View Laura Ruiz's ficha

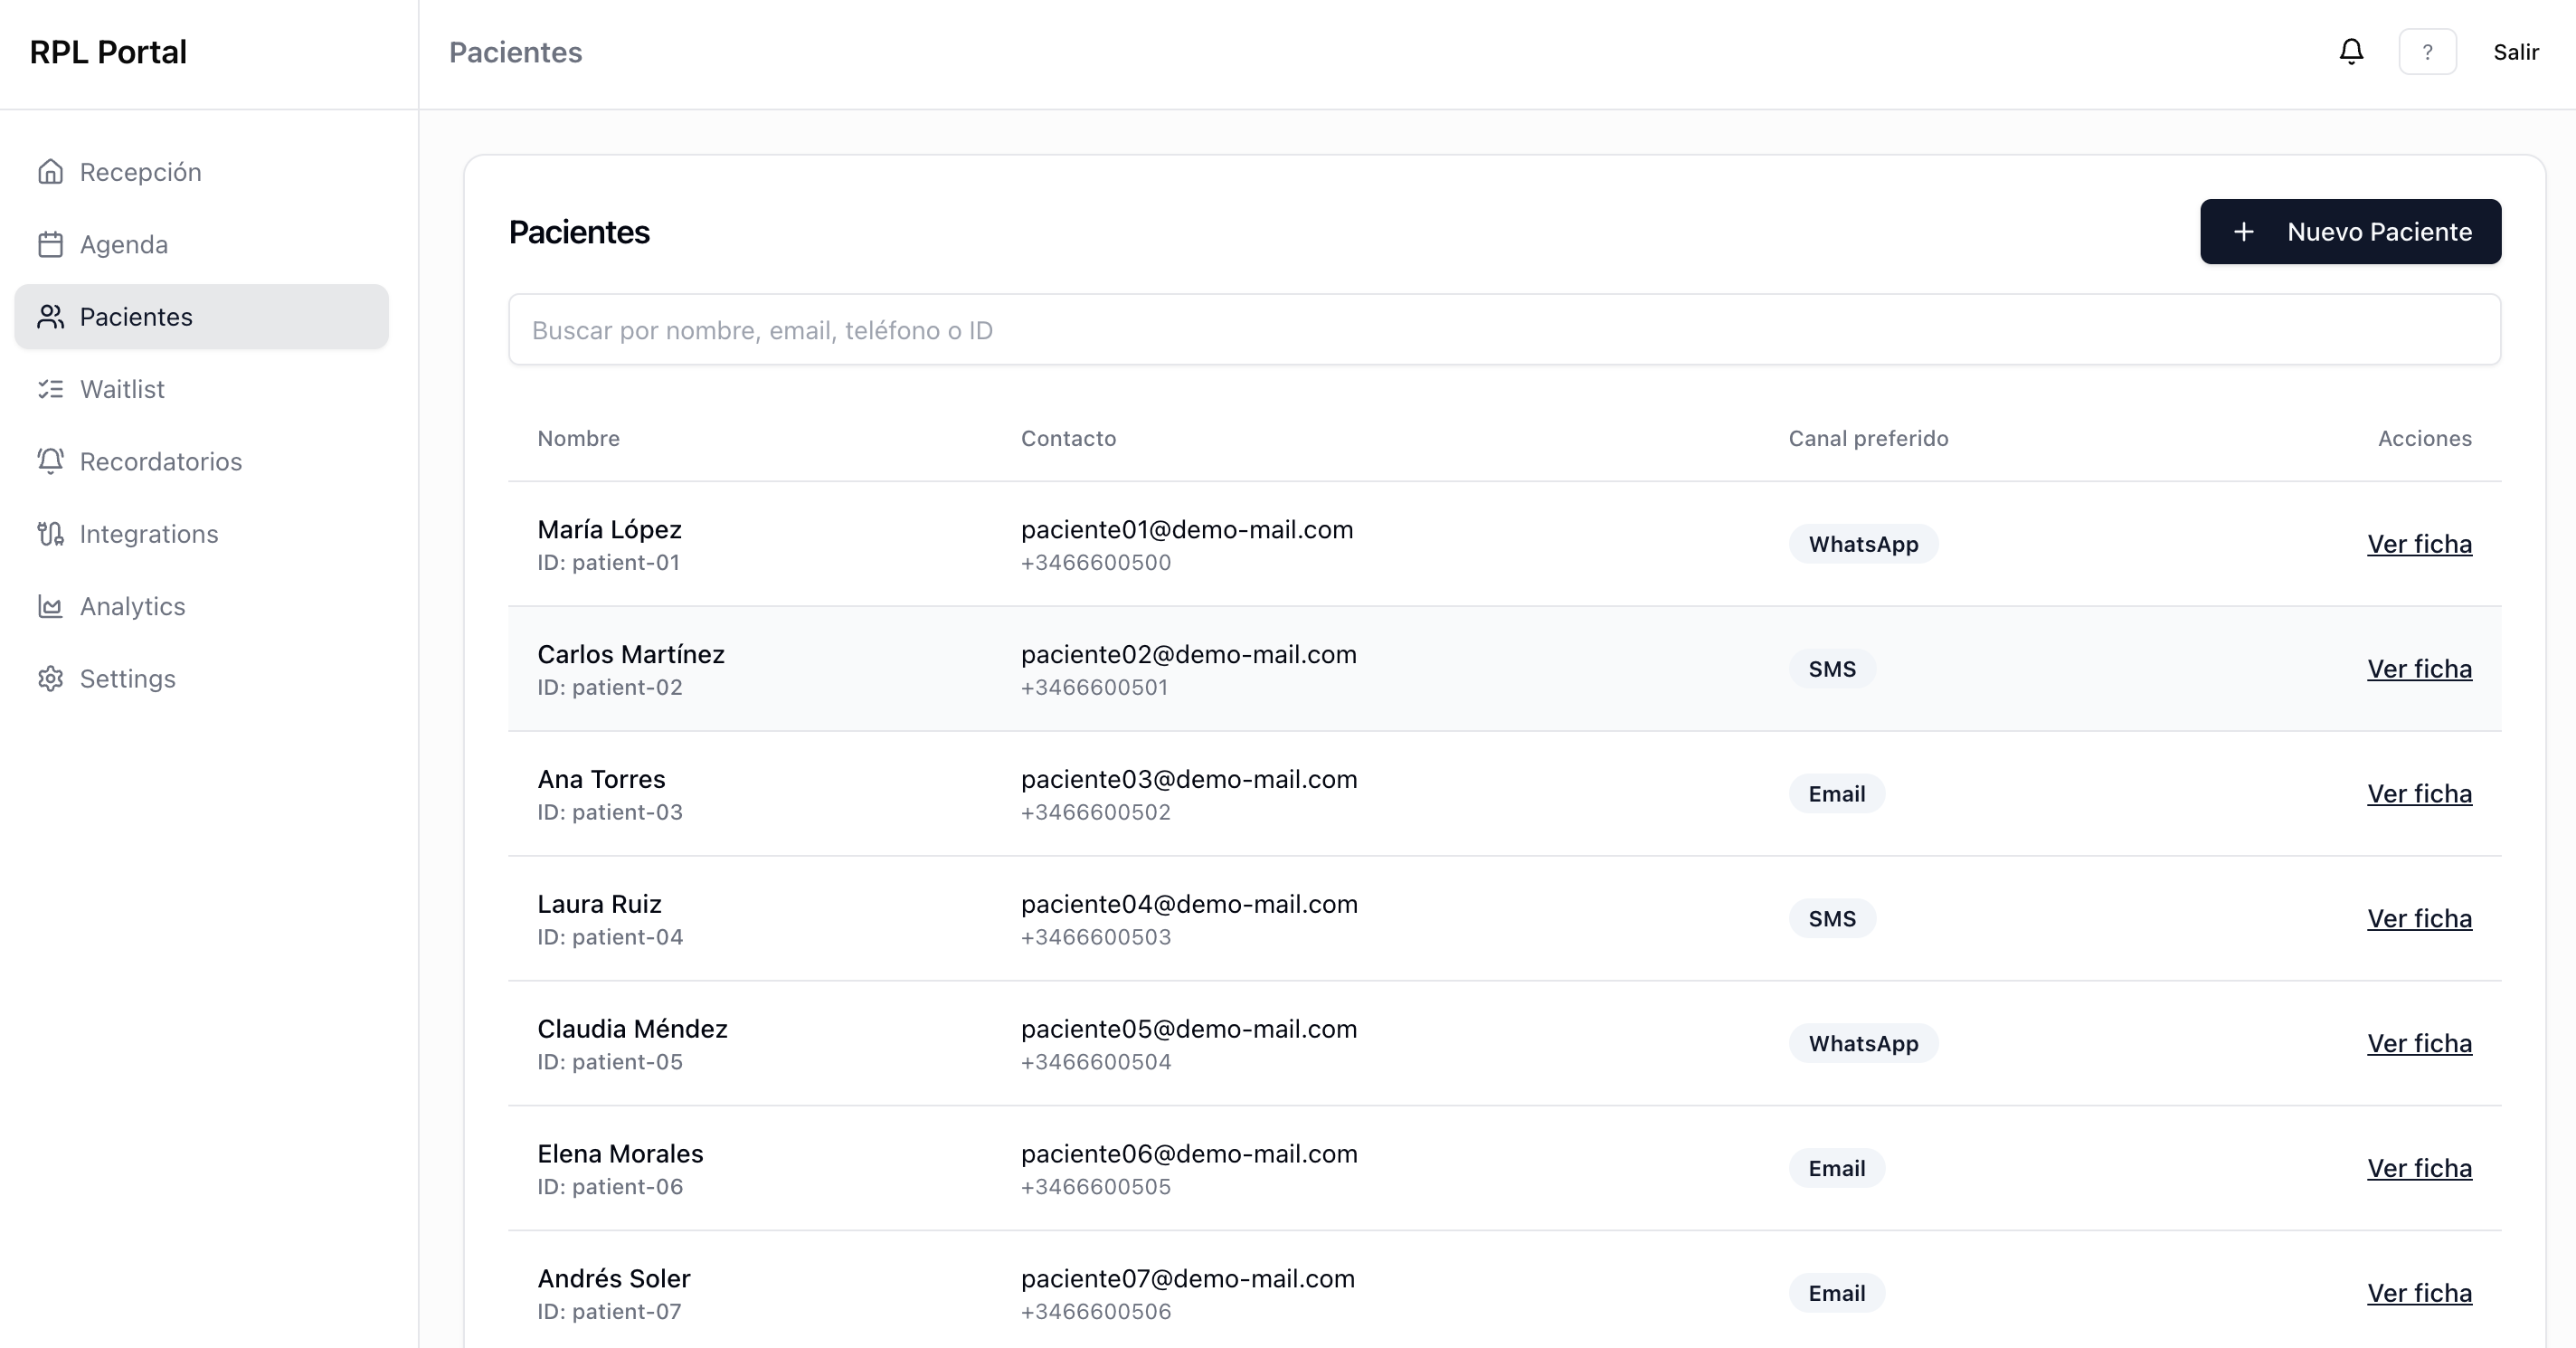click(2419, 919)
